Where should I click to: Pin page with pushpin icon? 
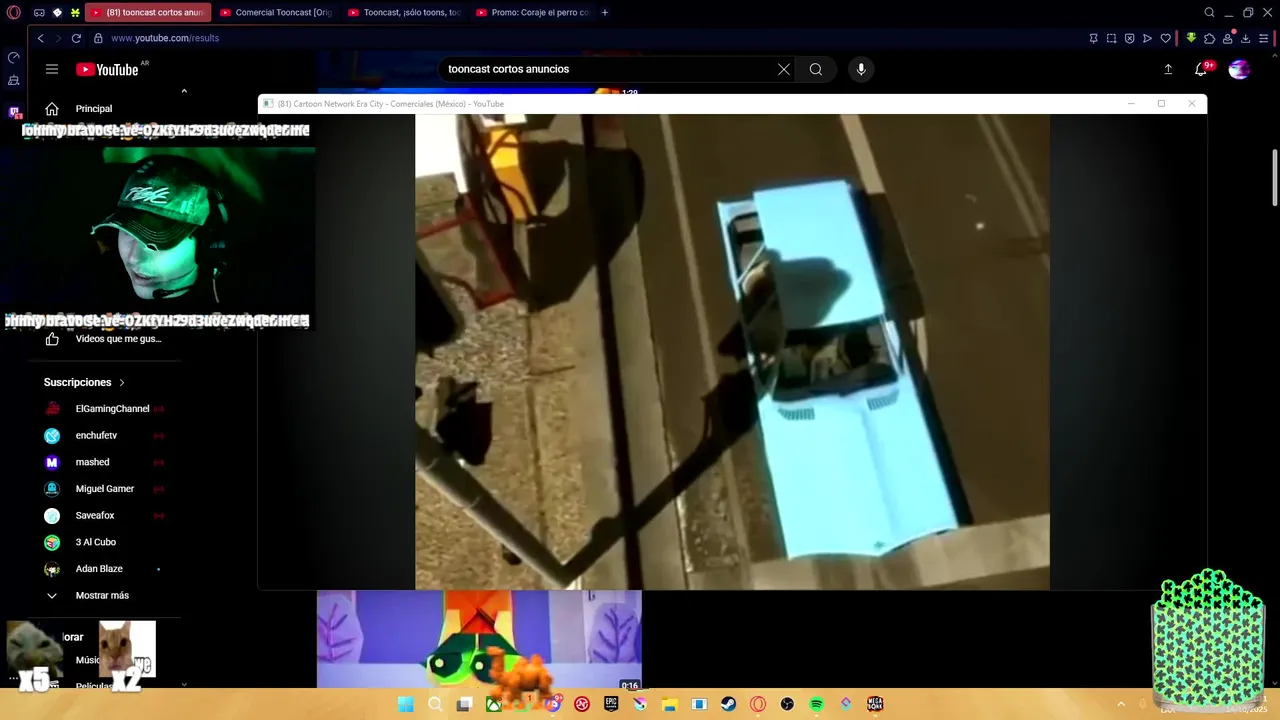[1093, 38]
